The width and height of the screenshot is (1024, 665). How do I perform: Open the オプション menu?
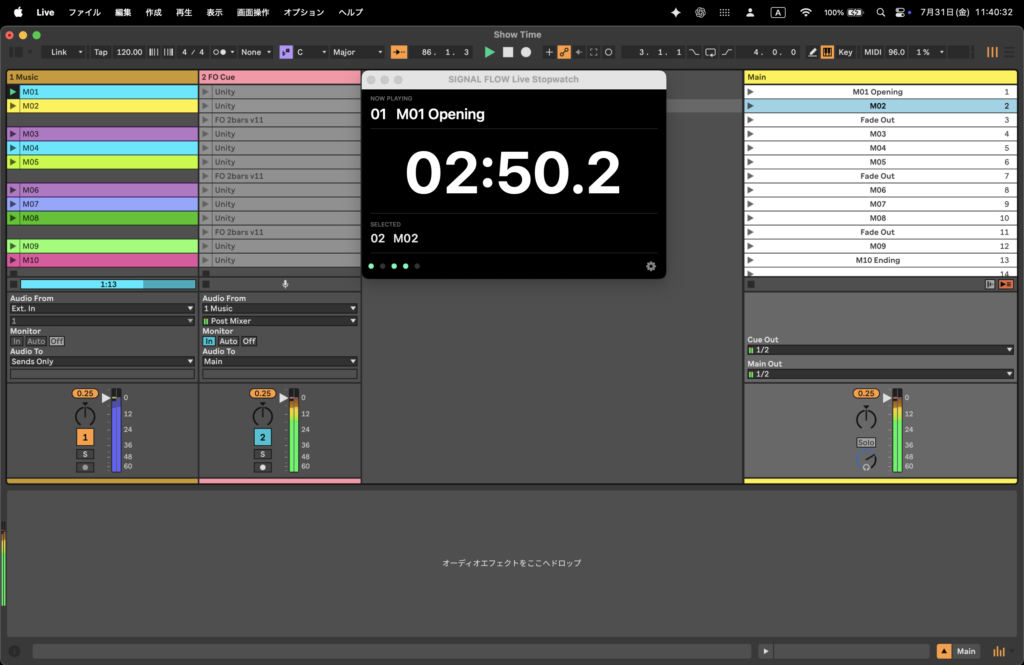(304, 12)
